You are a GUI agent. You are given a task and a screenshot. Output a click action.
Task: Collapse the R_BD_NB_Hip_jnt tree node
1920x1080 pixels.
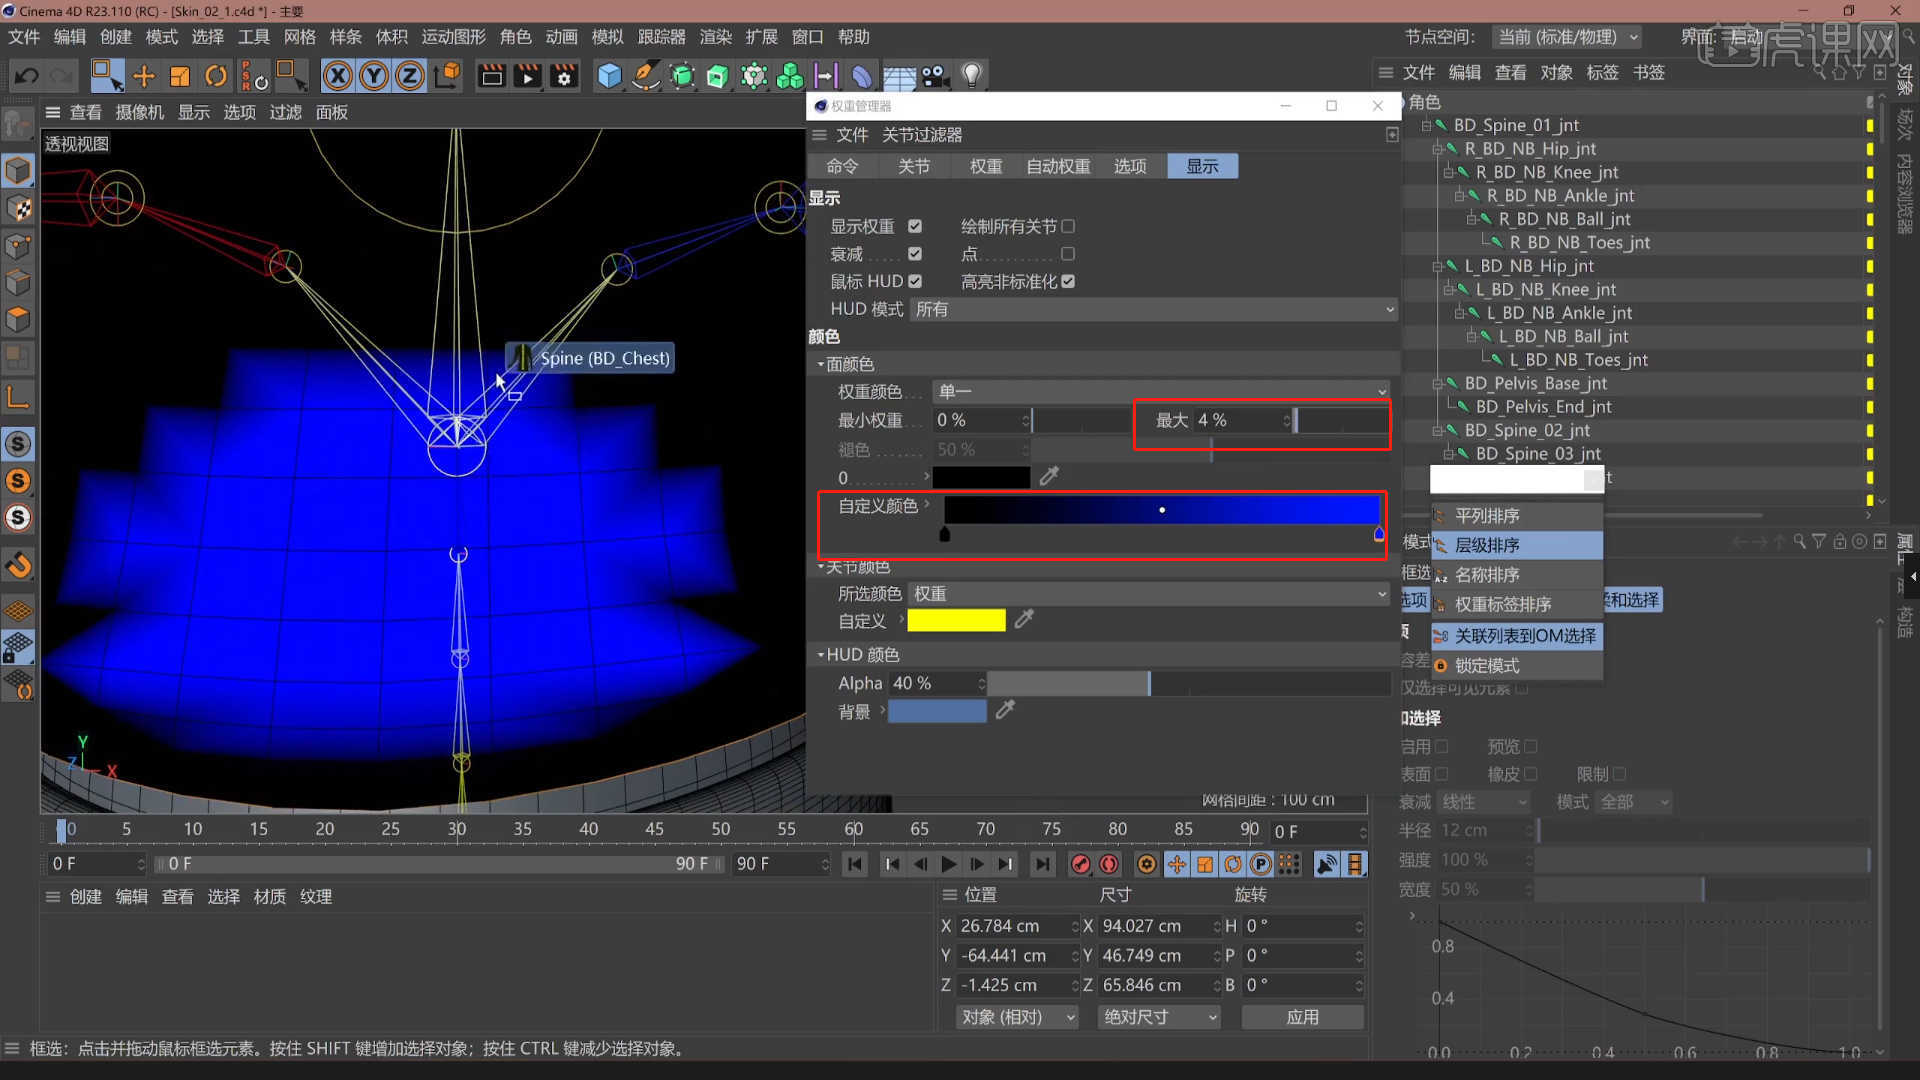[1438, 149]
